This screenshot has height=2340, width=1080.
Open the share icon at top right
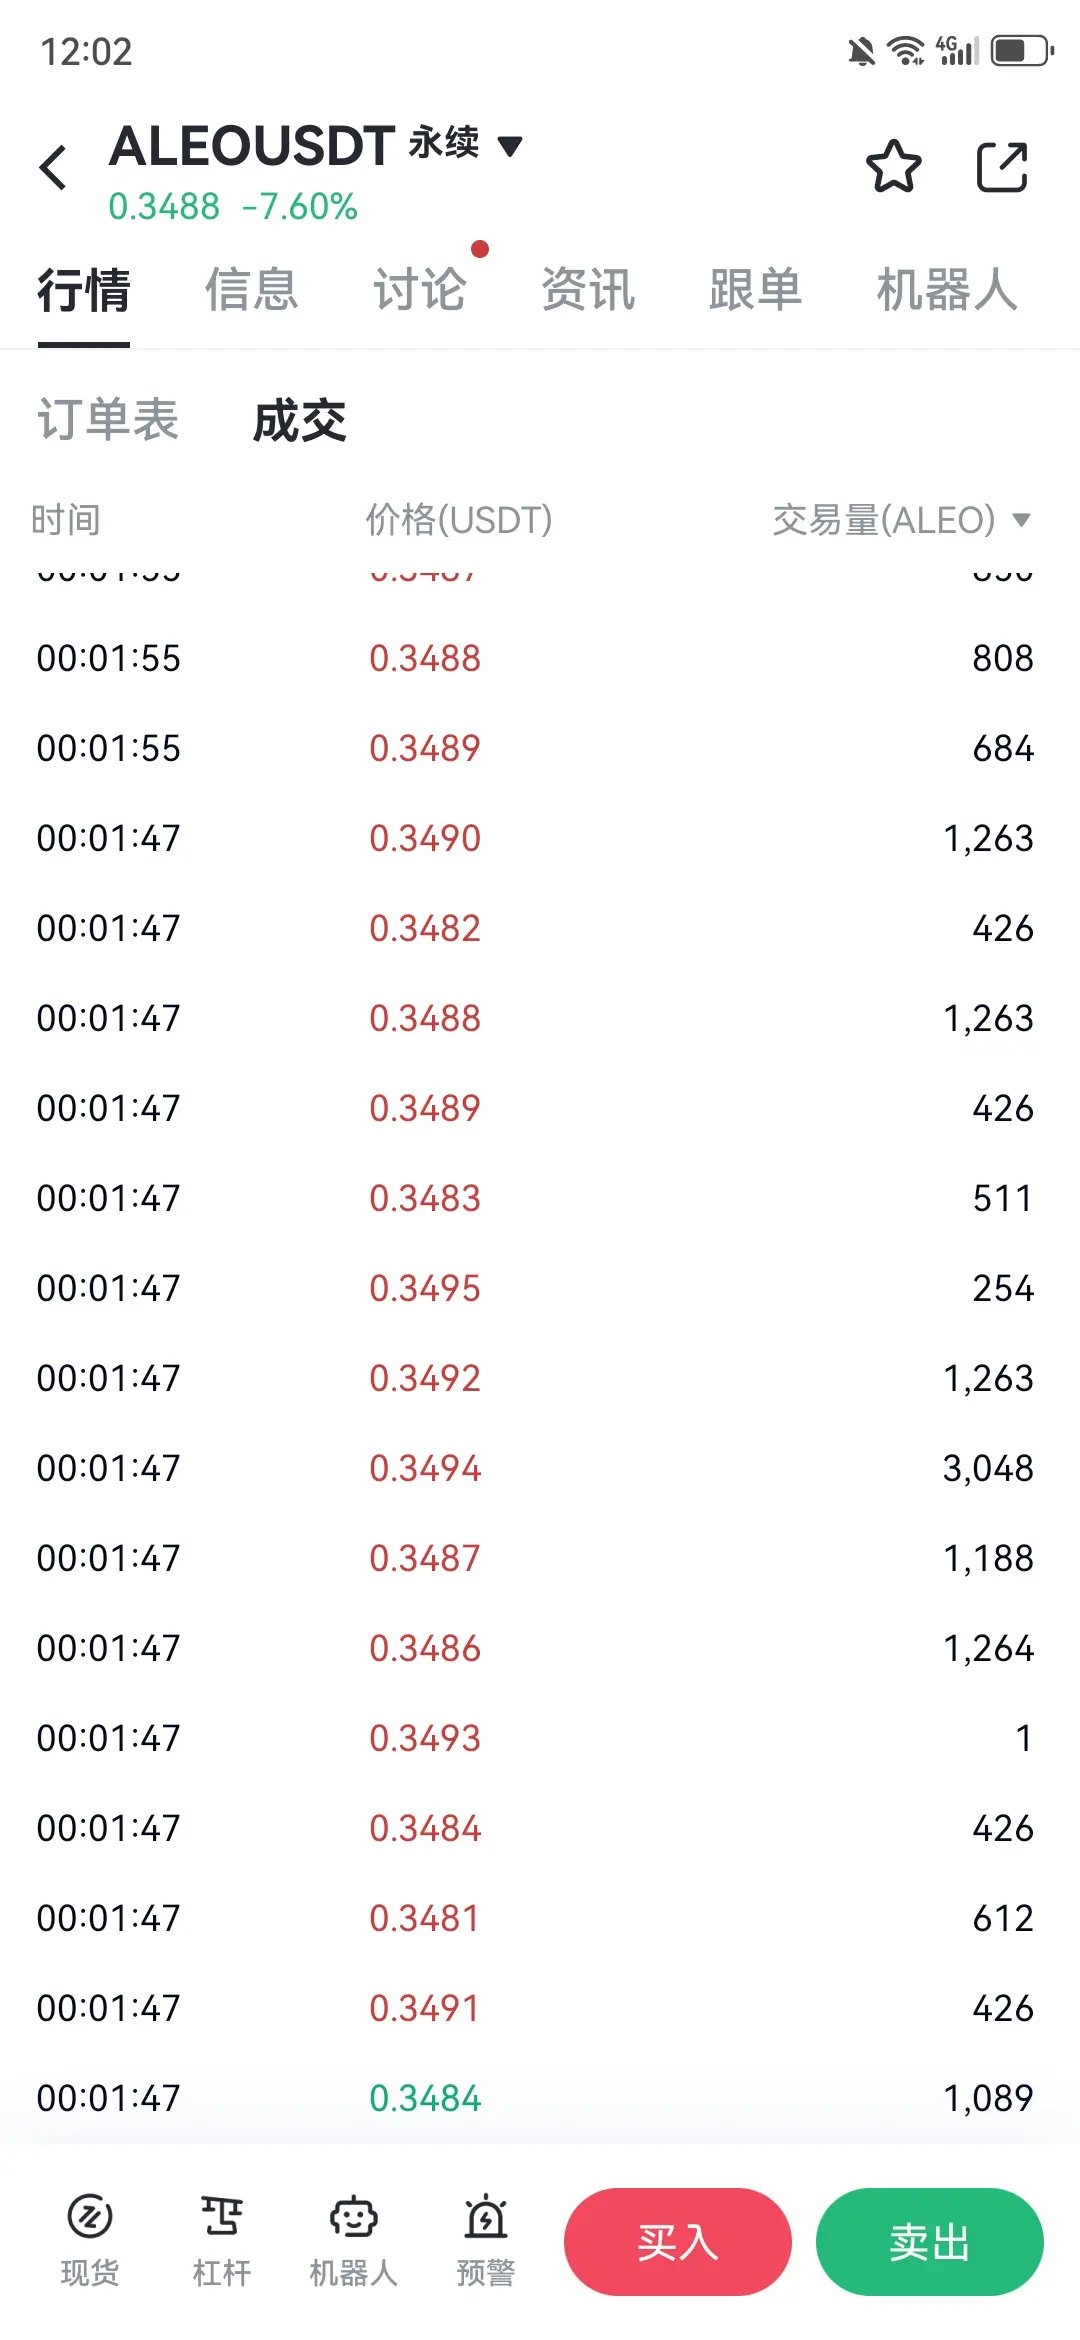[1002, 166]
